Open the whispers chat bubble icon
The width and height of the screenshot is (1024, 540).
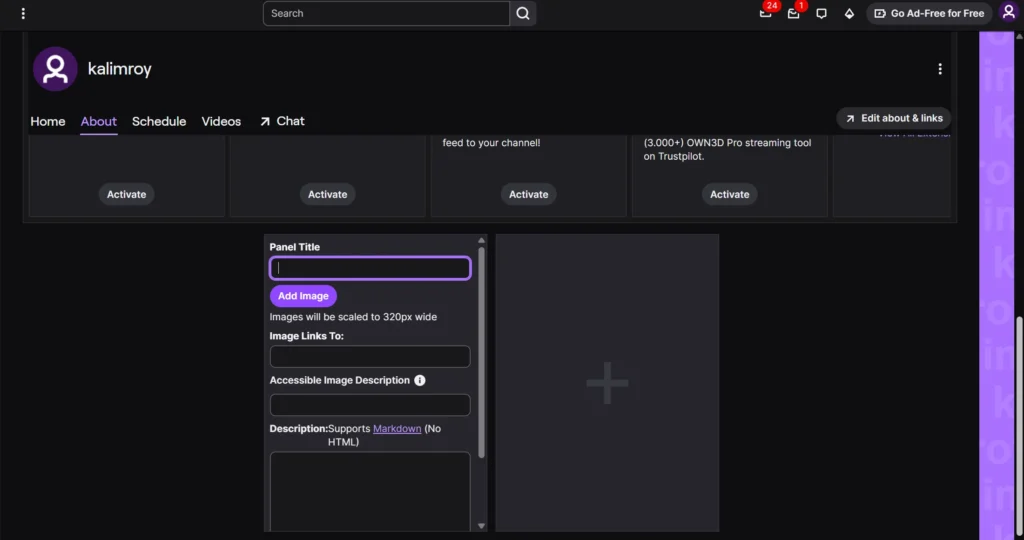click(821, 13)
